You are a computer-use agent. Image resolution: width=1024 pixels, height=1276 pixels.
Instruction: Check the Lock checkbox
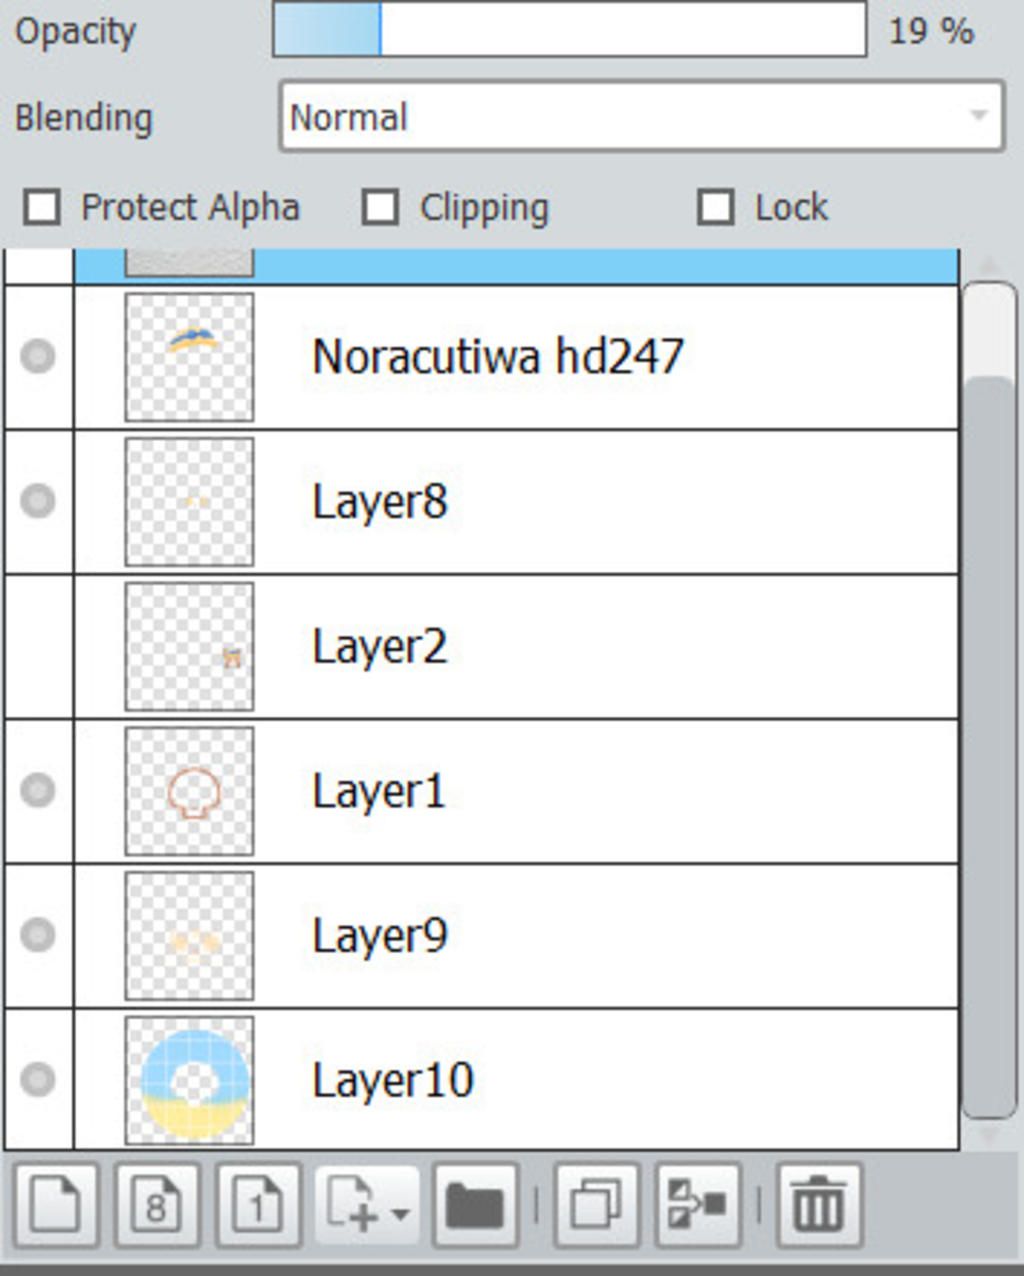pos(715,208)
